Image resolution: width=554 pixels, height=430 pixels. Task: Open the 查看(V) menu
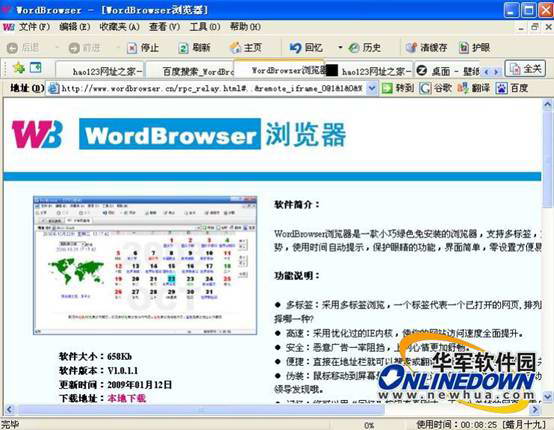(164, 27)
